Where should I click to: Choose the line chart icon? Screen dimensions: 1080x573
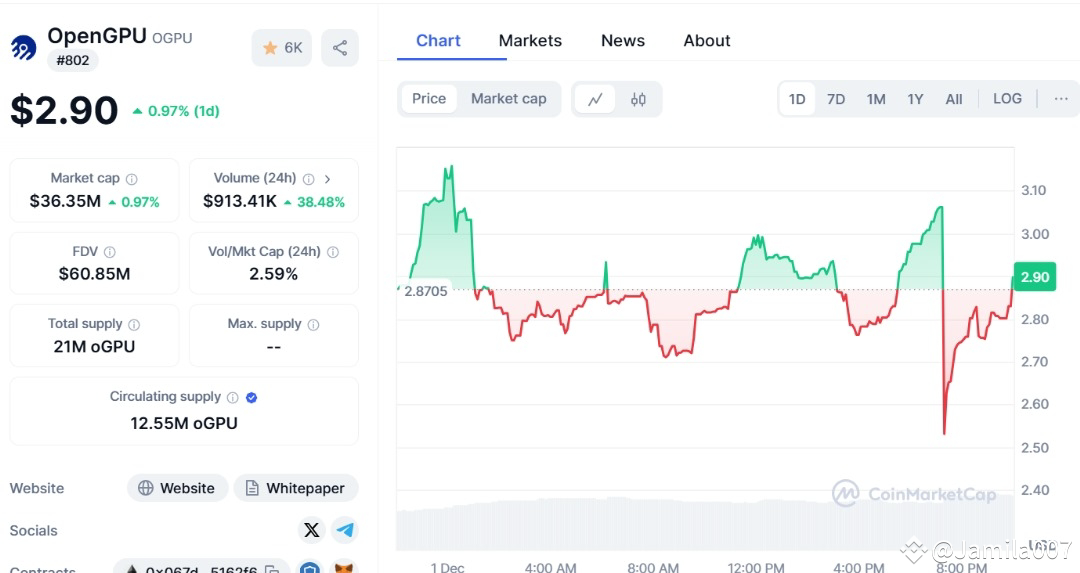pos(595,99)
